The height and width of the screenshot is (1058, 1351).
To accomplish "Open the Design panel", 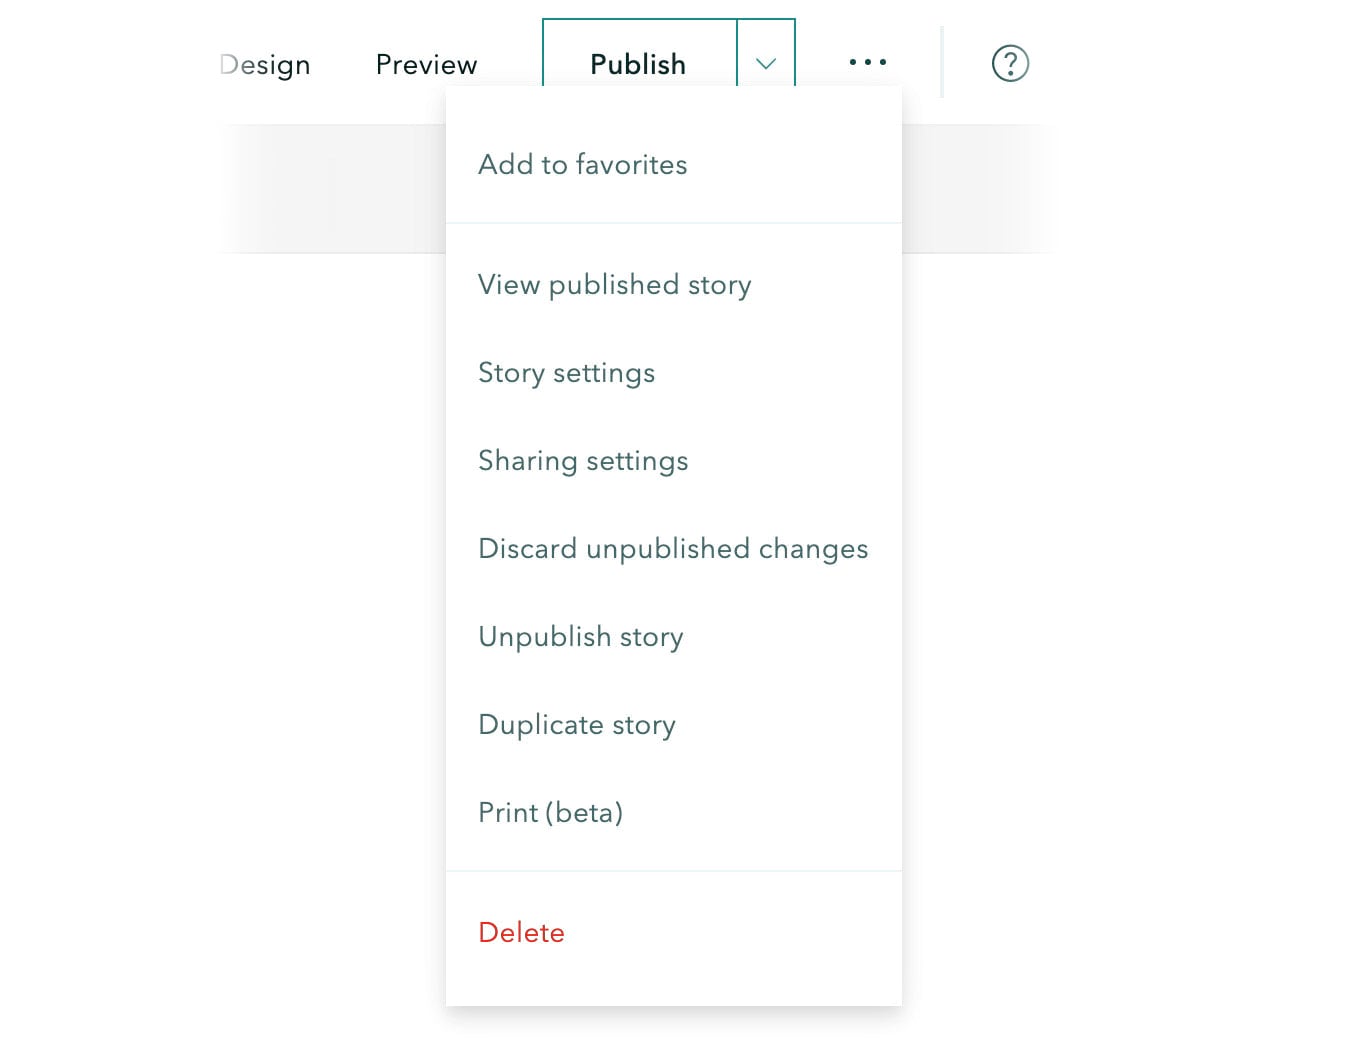I will click(x=266, y=64).
